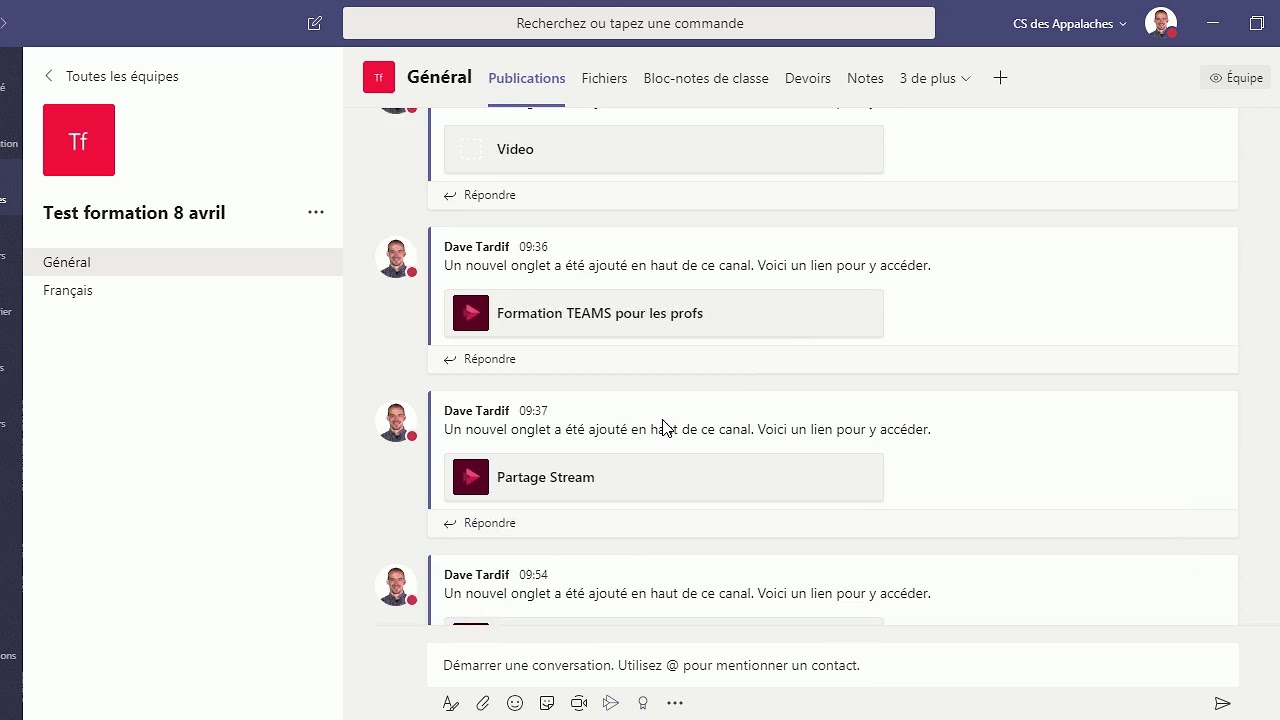Open Formation TEAMS pour les profs Stream icon
The height and width of the screenshot is (720, 1280).
(x=471, y=313)
